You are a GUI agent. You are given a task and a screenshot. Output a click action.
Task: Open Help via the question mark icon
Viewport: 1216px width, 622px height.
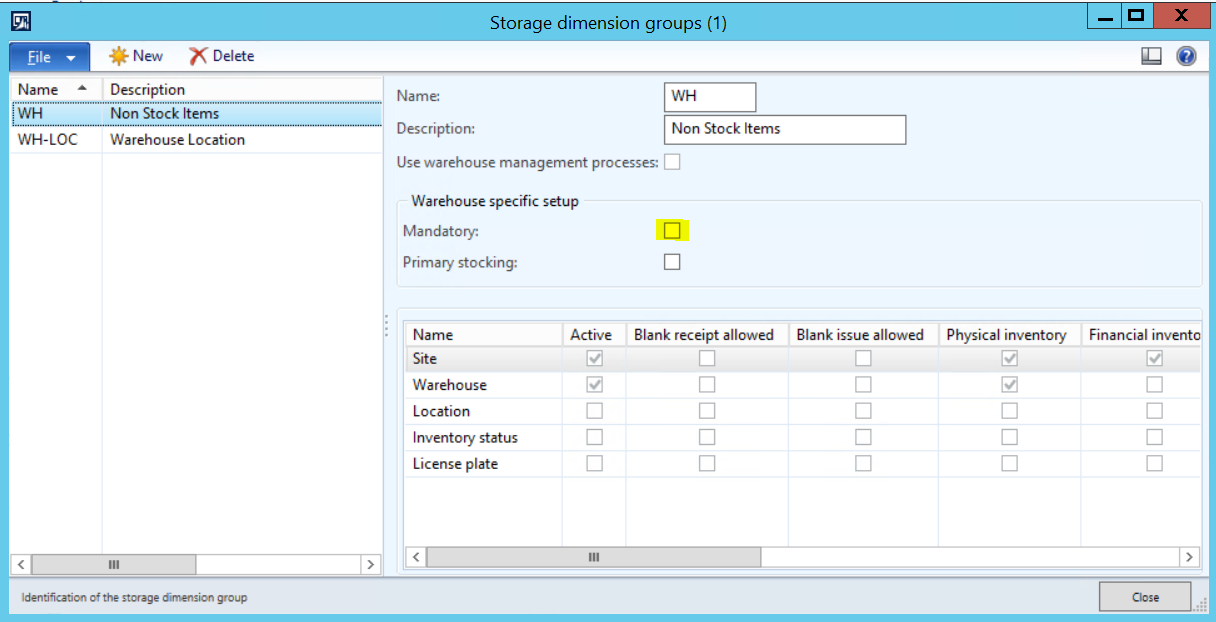(x=1186, y=56)
